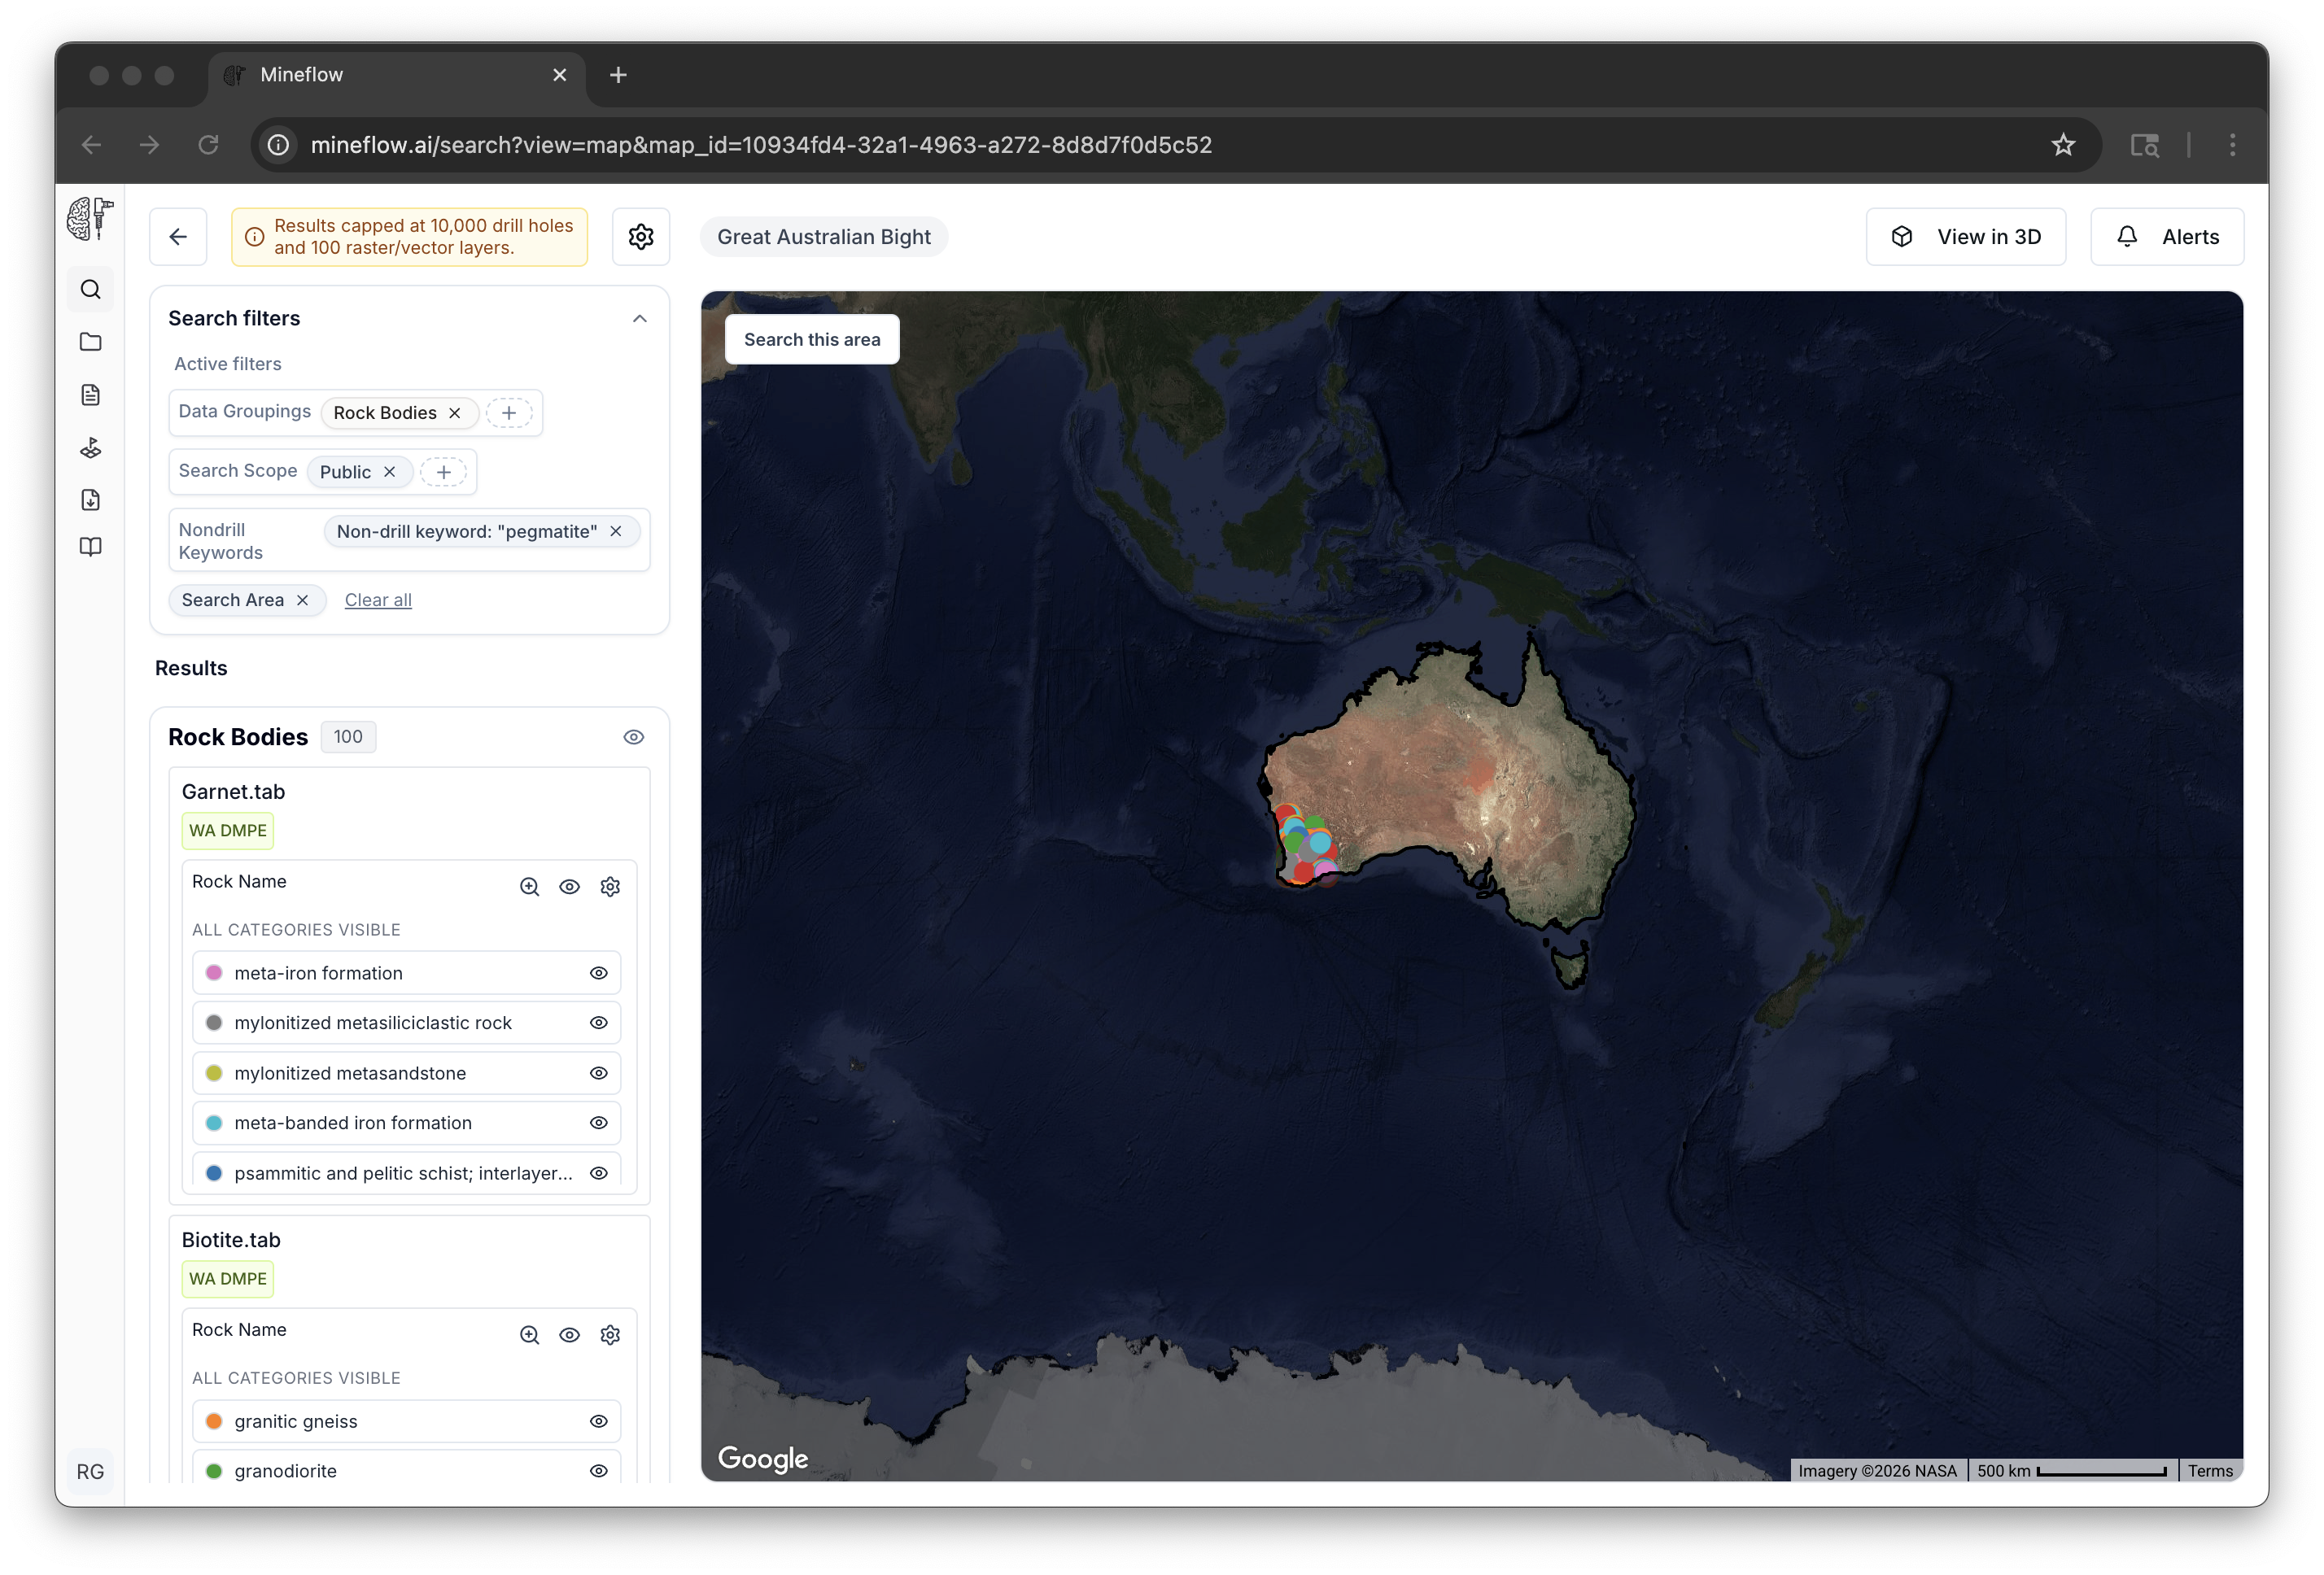The height and width of the screenshot is (1575, 2324).
Task: Open the drill rig icon in the sidebar
Action: (90, 447)
